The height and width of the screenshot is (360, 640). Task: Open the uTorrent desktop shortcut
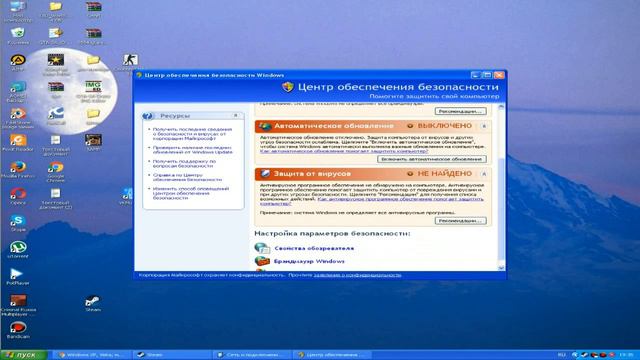[x=18, y=247]
